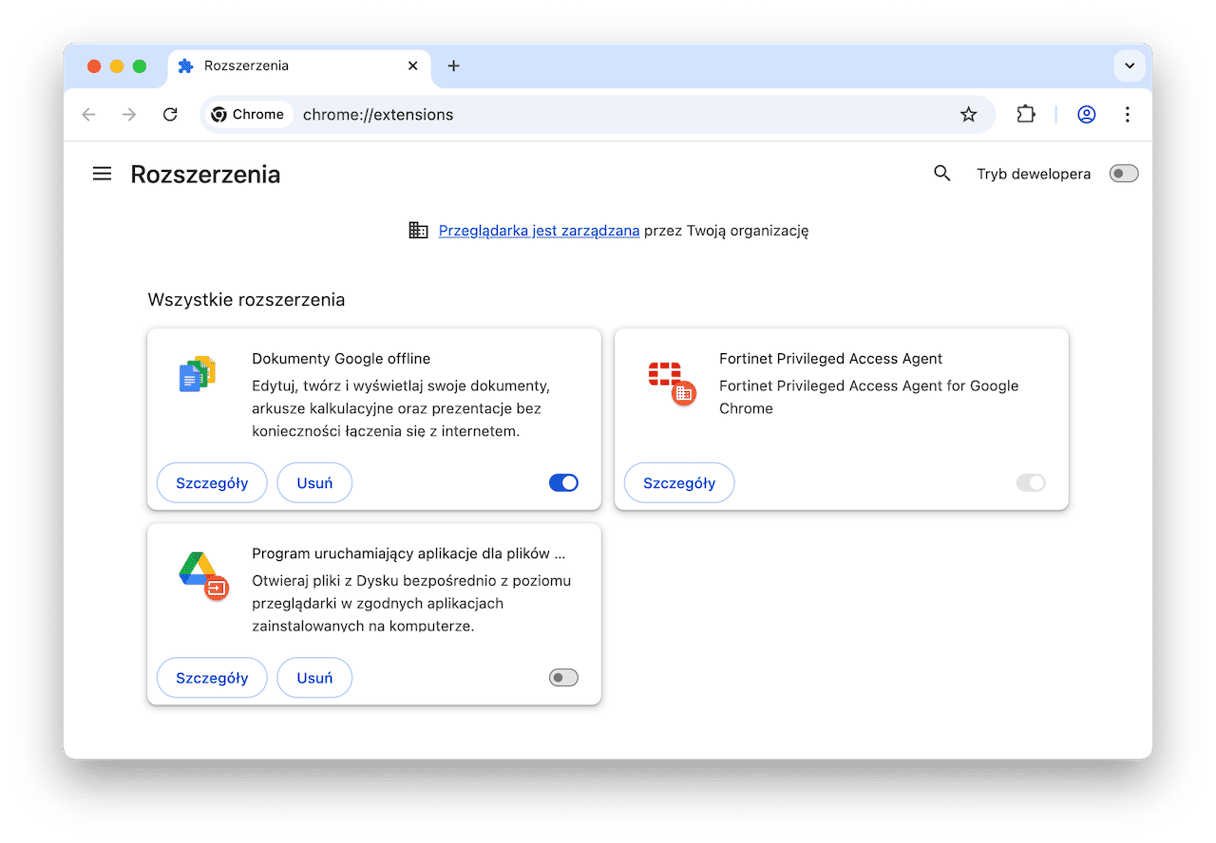Click the Tryb dewelopera label
The height and width of the screenshot is (843, 1216).
click(x=1034, y=174)
